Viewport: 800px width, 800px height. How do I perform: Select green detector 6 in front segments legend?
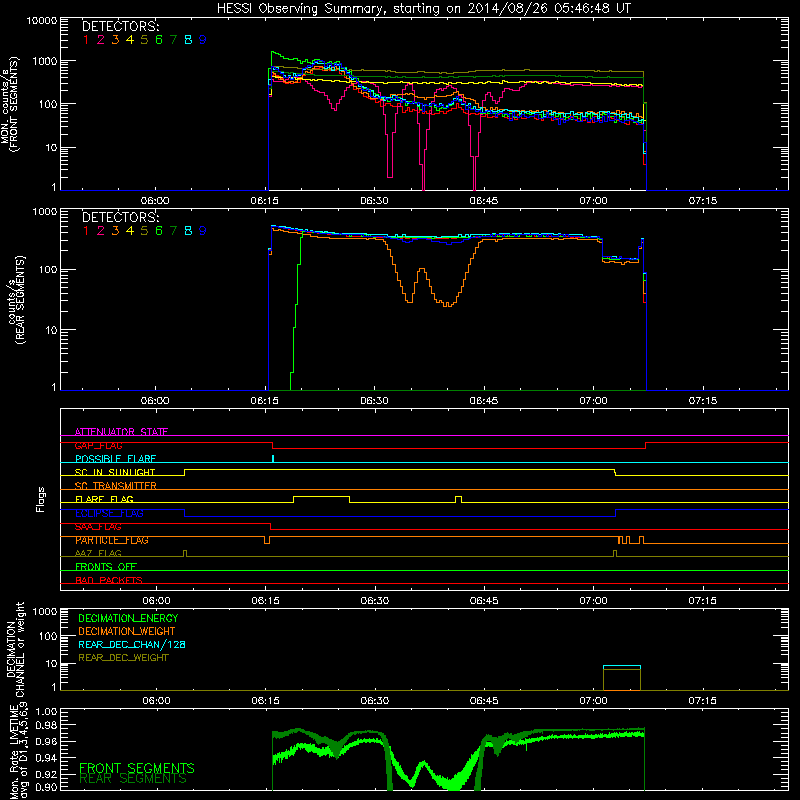pos(159,40)
